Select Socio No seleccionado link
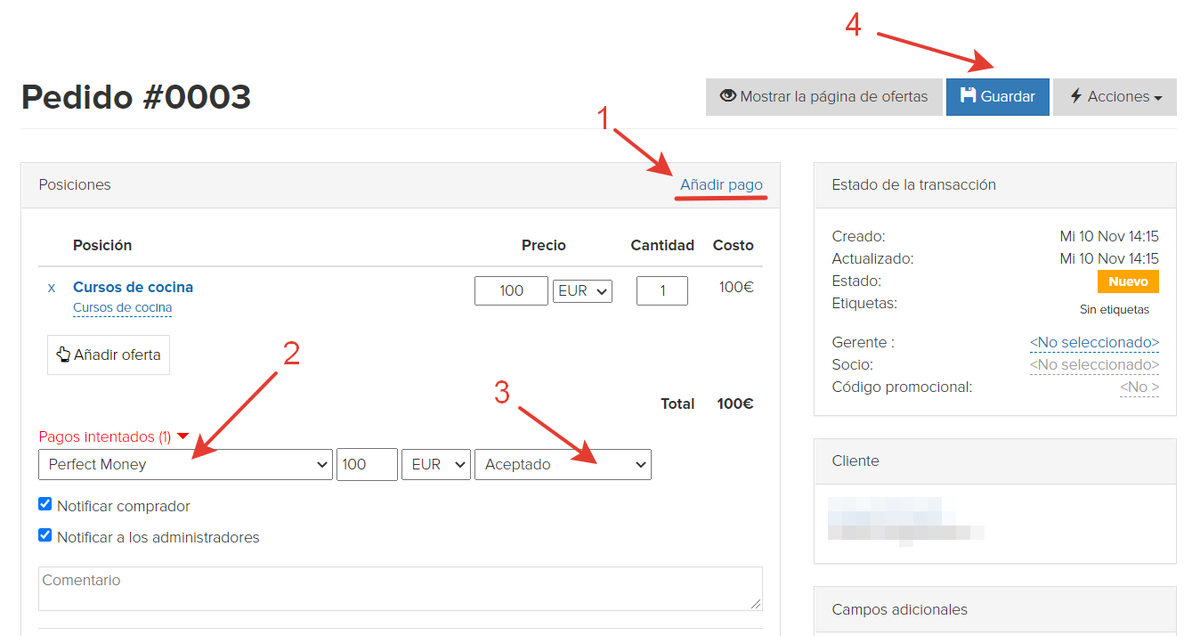This screenshot has width=1200, height=636. tap(1094, 365)
